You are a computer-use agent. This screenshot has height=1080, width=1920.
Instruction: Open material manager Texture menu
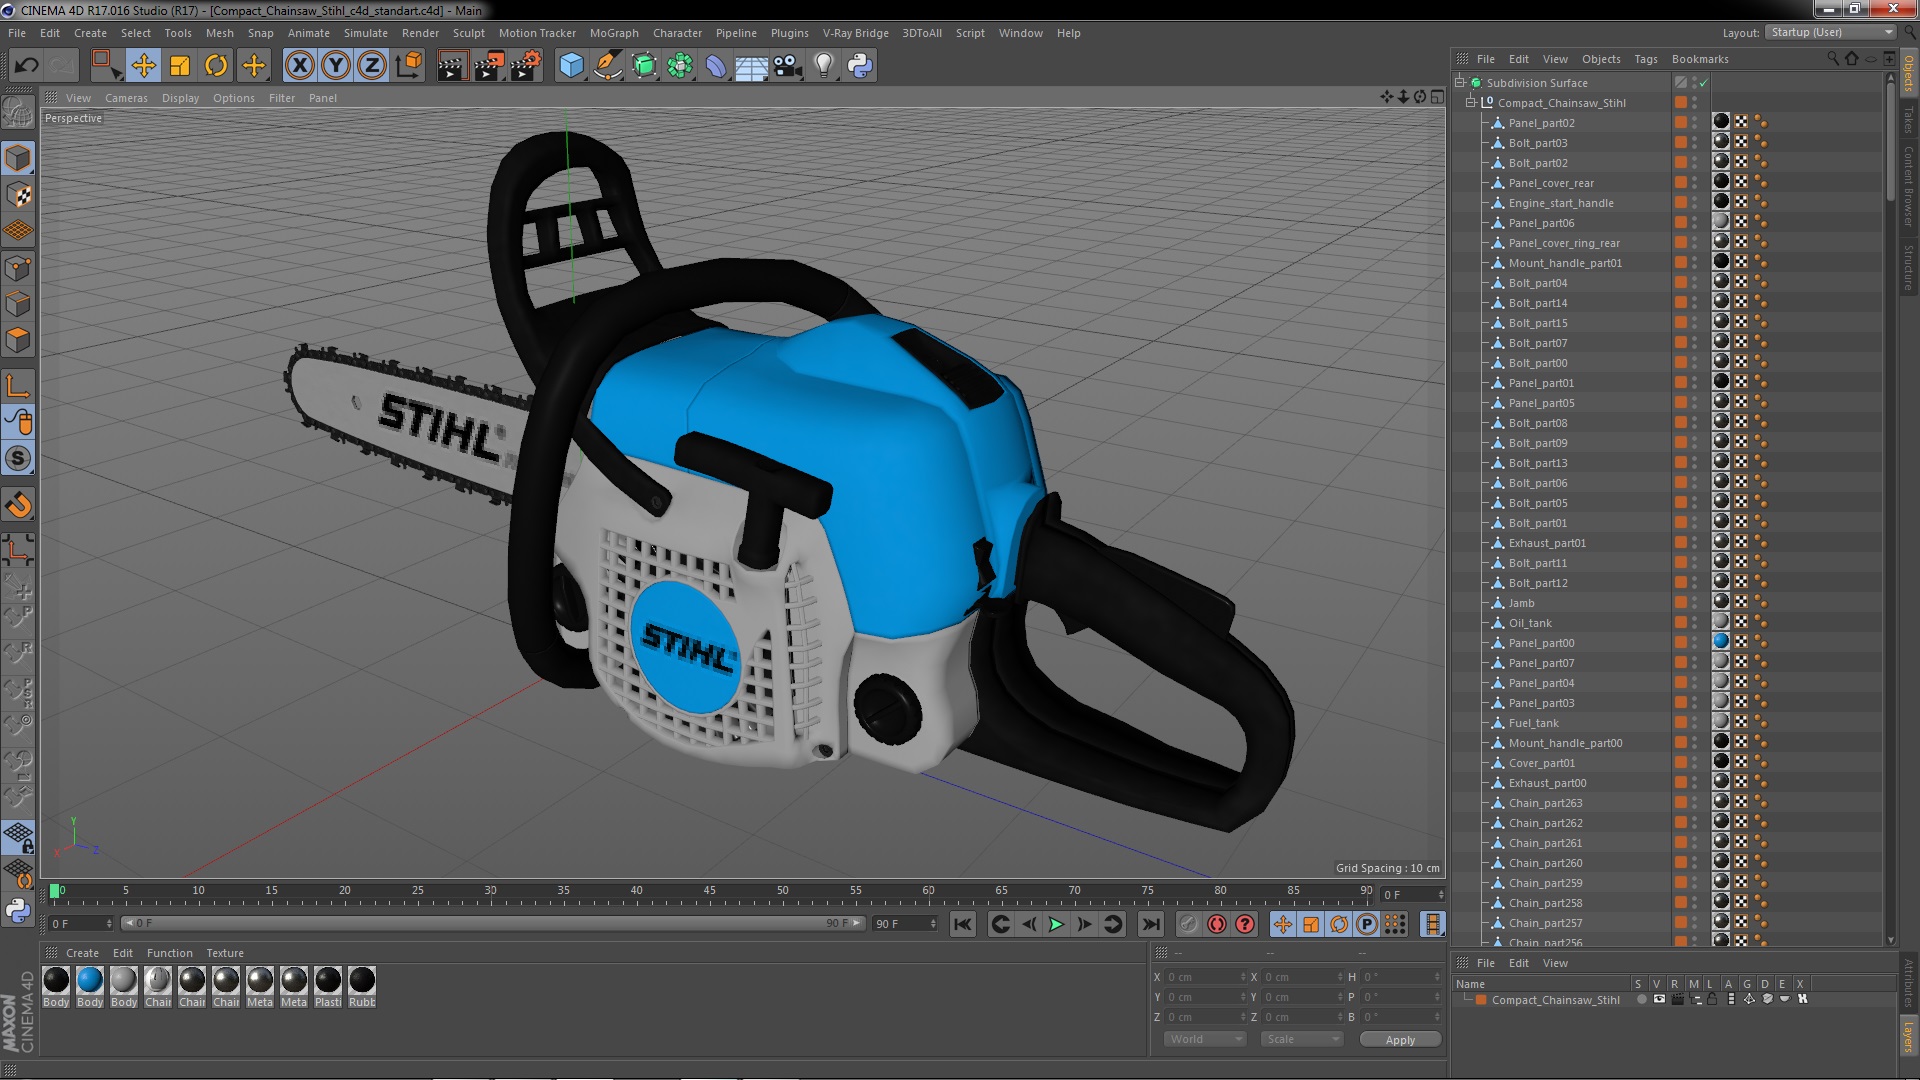pyautogui.click(x=224, y=953)
